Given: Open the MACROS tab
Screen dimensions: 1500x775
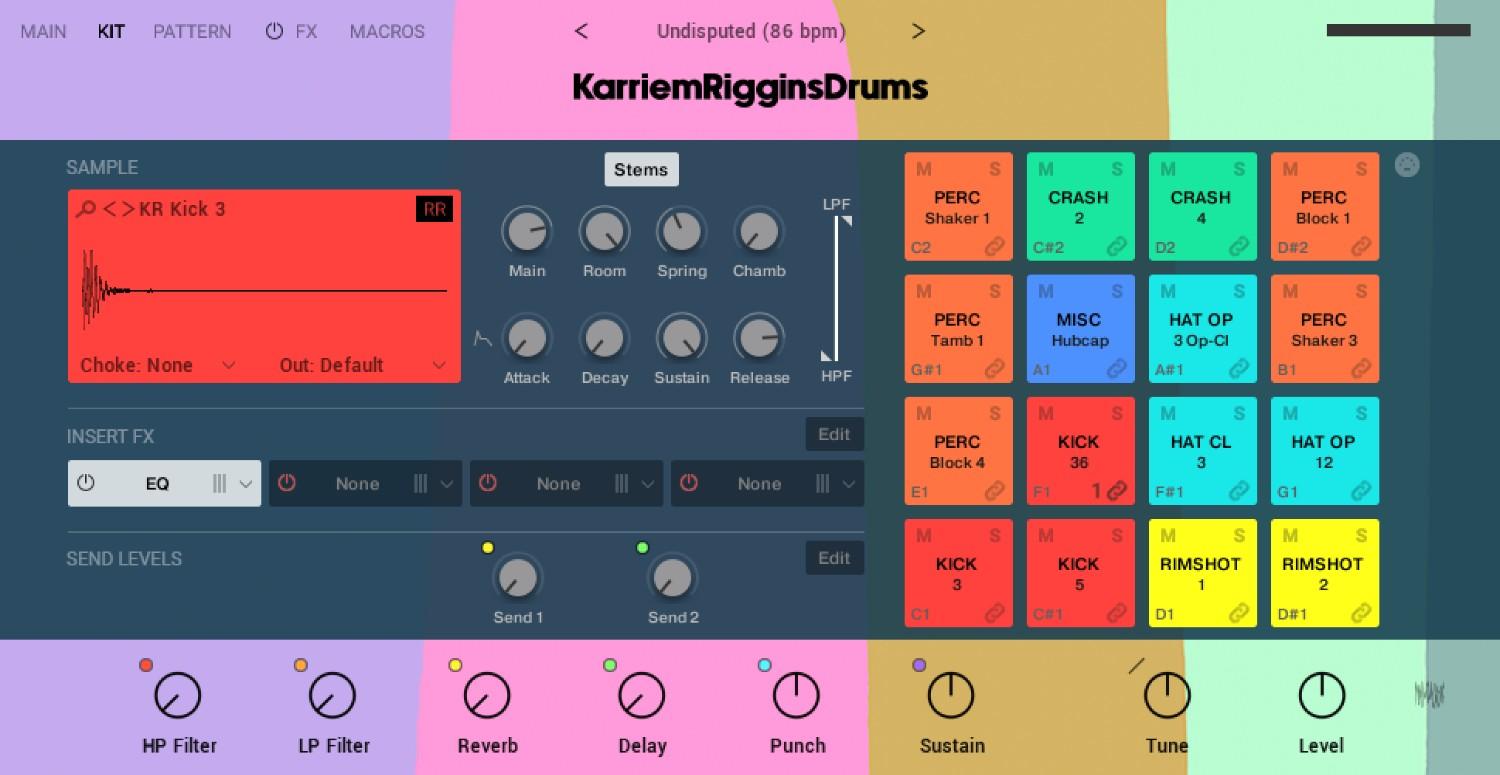Looking at the screenshot, I should [387, 31].
